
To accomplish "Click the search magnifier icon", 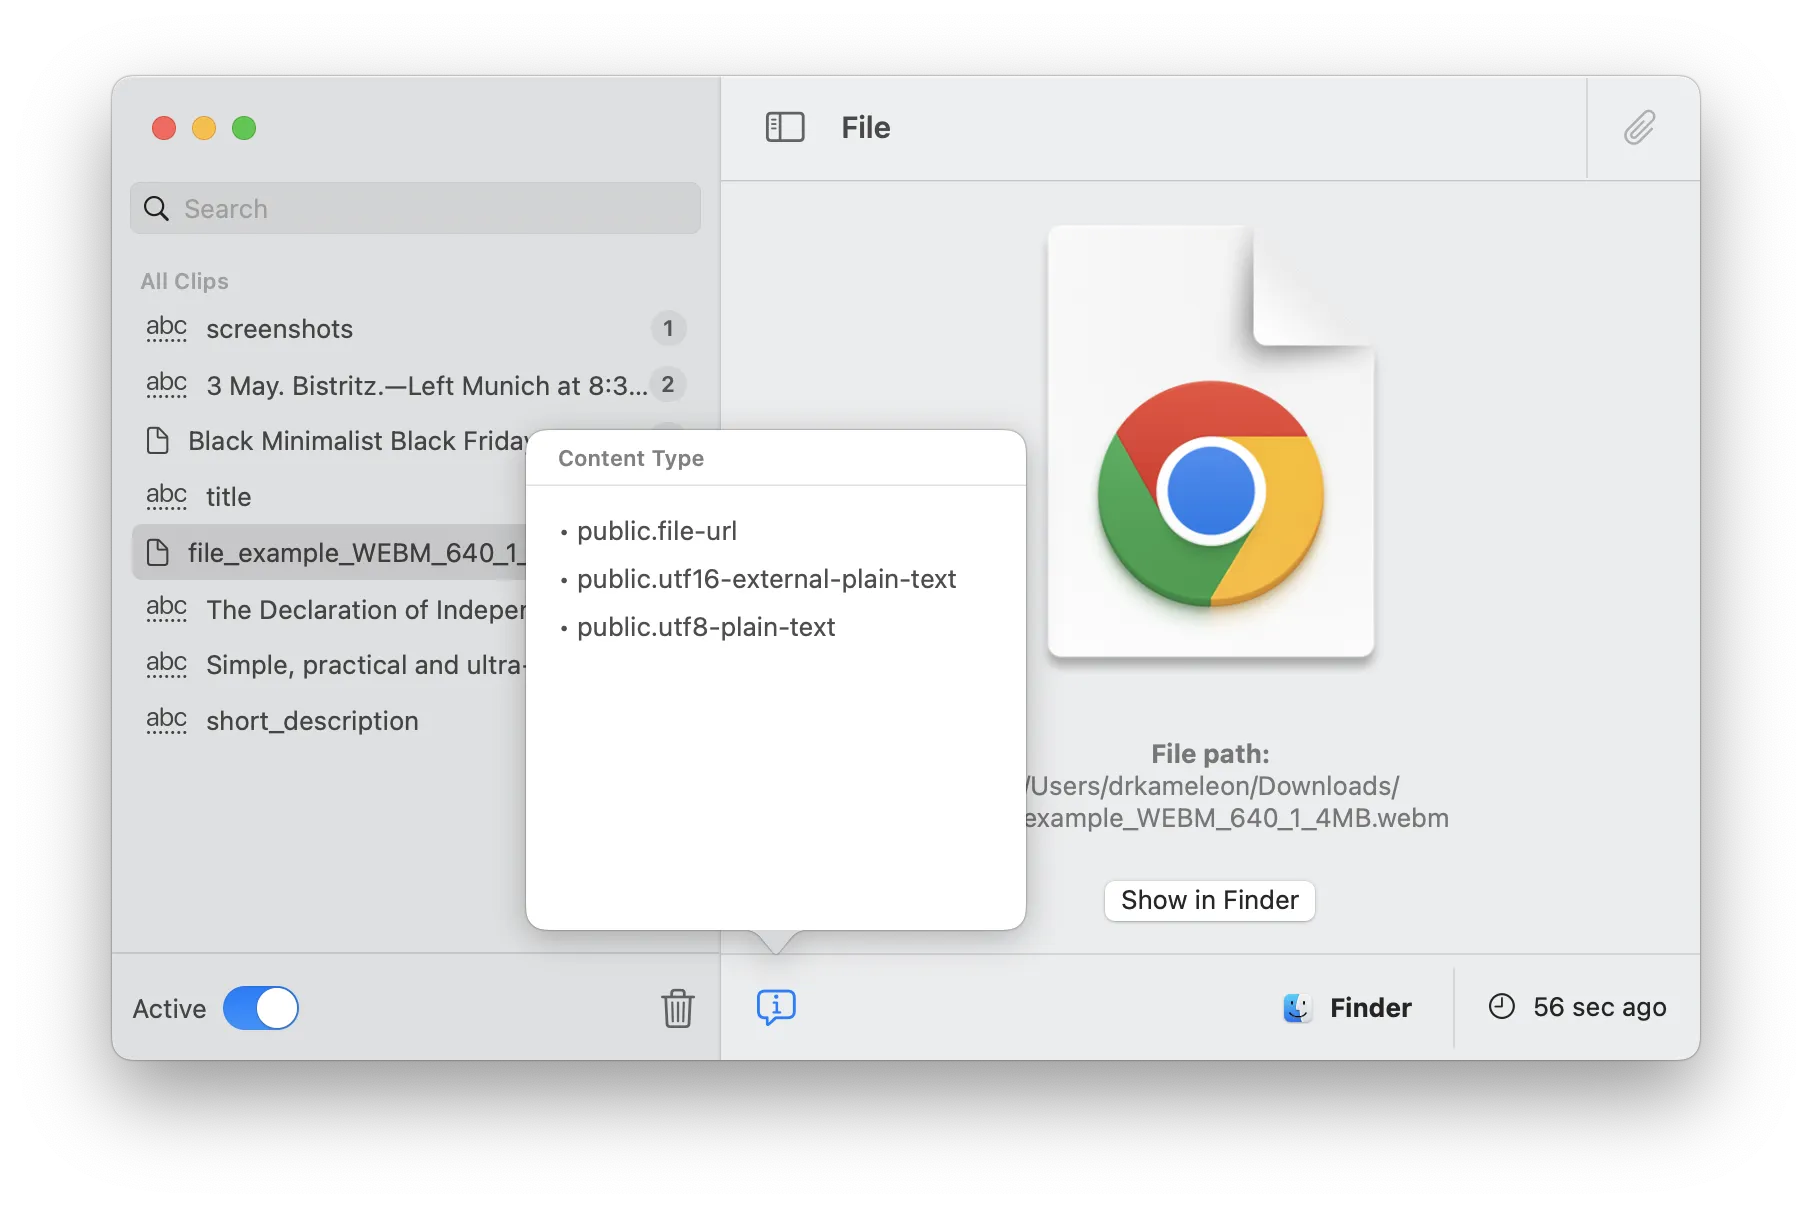I will click(157, 208).
